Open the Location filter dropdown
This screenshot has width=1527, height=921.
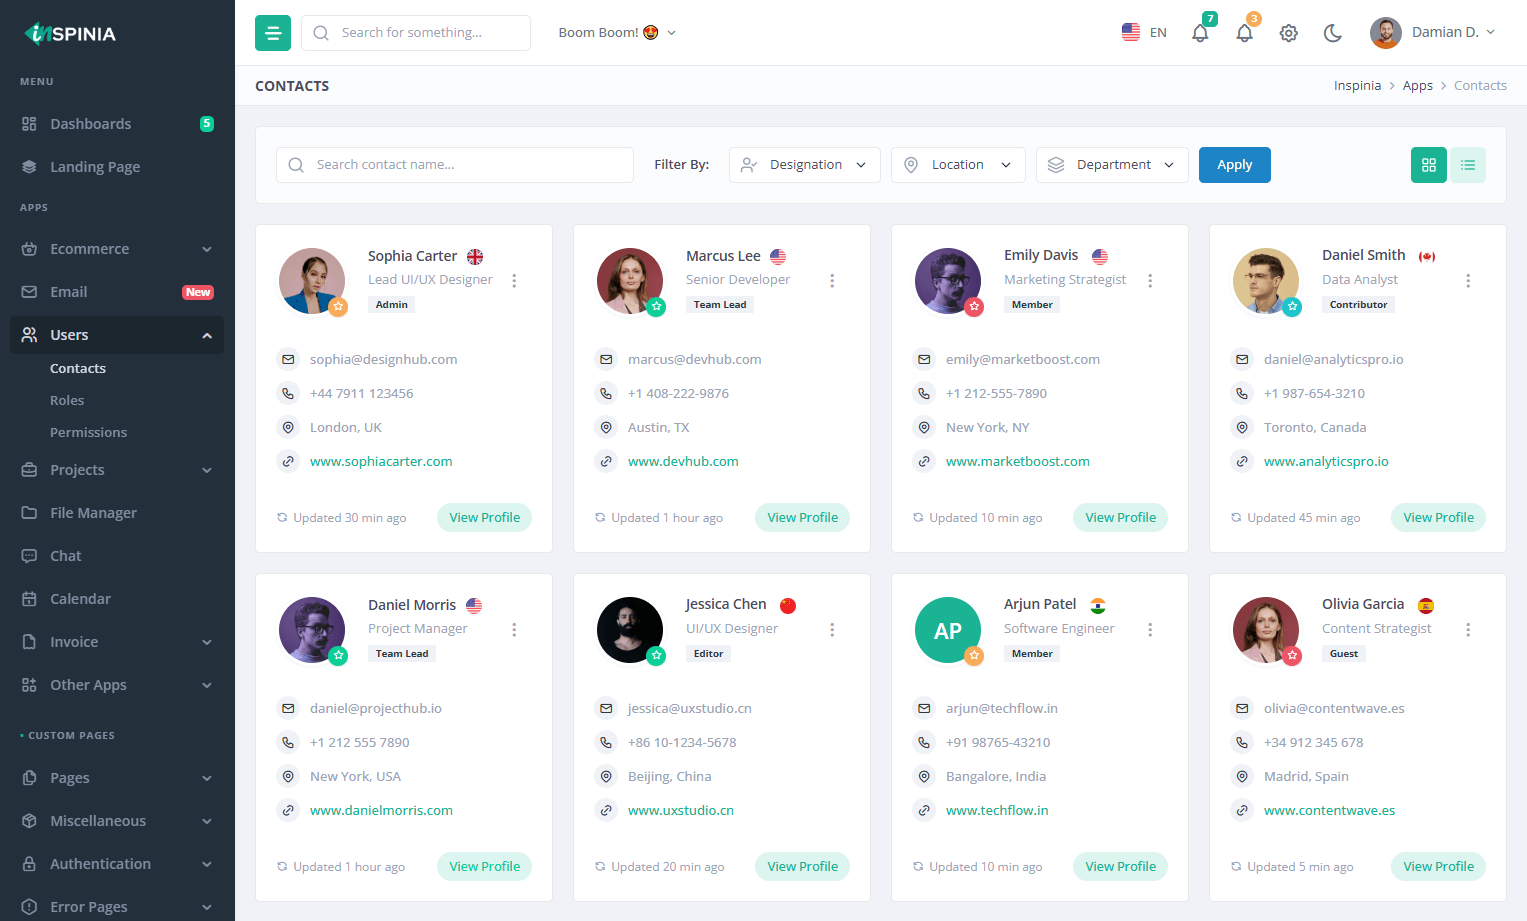point(957,165)
